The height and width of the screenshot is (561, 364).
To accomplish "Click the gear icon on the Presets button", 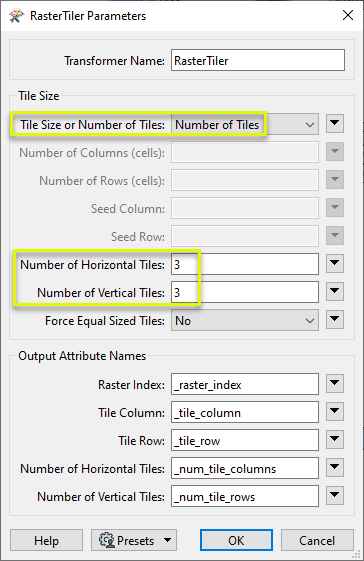I will tap(106, 540).
